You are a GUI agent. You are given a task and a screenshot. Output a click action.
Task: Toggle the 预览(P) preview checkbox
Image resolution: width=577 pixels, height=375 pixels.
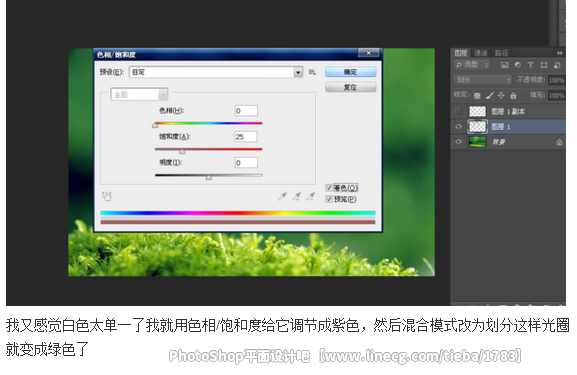[x=329, y=199]
